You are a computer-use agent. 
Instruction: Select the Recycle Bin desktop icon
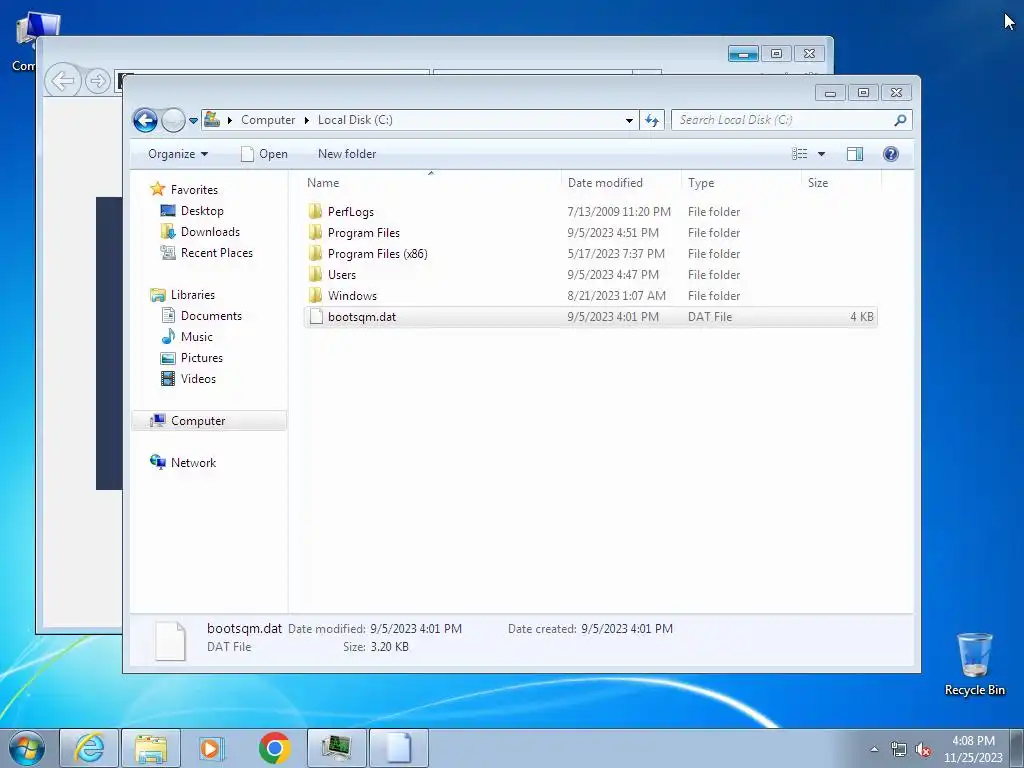974,664
